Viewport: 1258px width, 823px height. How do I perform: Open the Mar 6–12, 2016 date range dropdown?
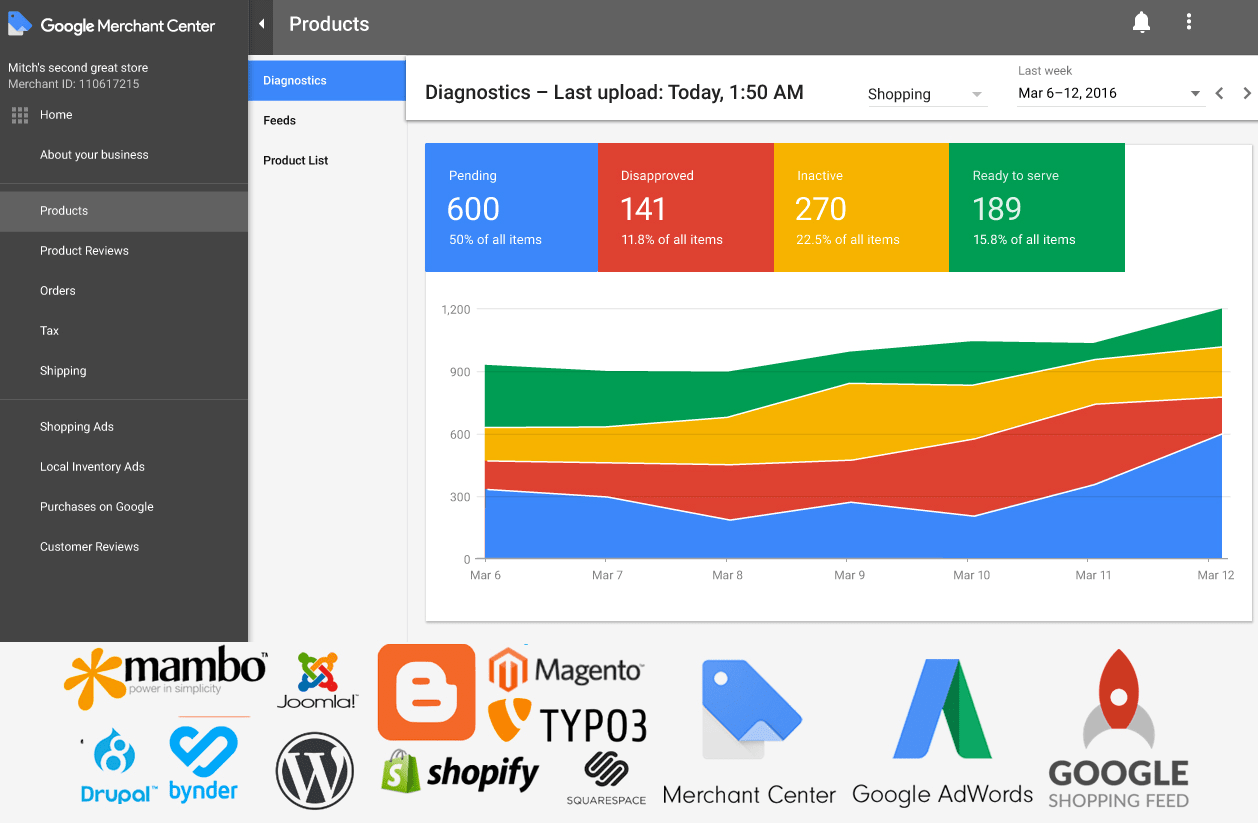click(x=1110, y=93)
